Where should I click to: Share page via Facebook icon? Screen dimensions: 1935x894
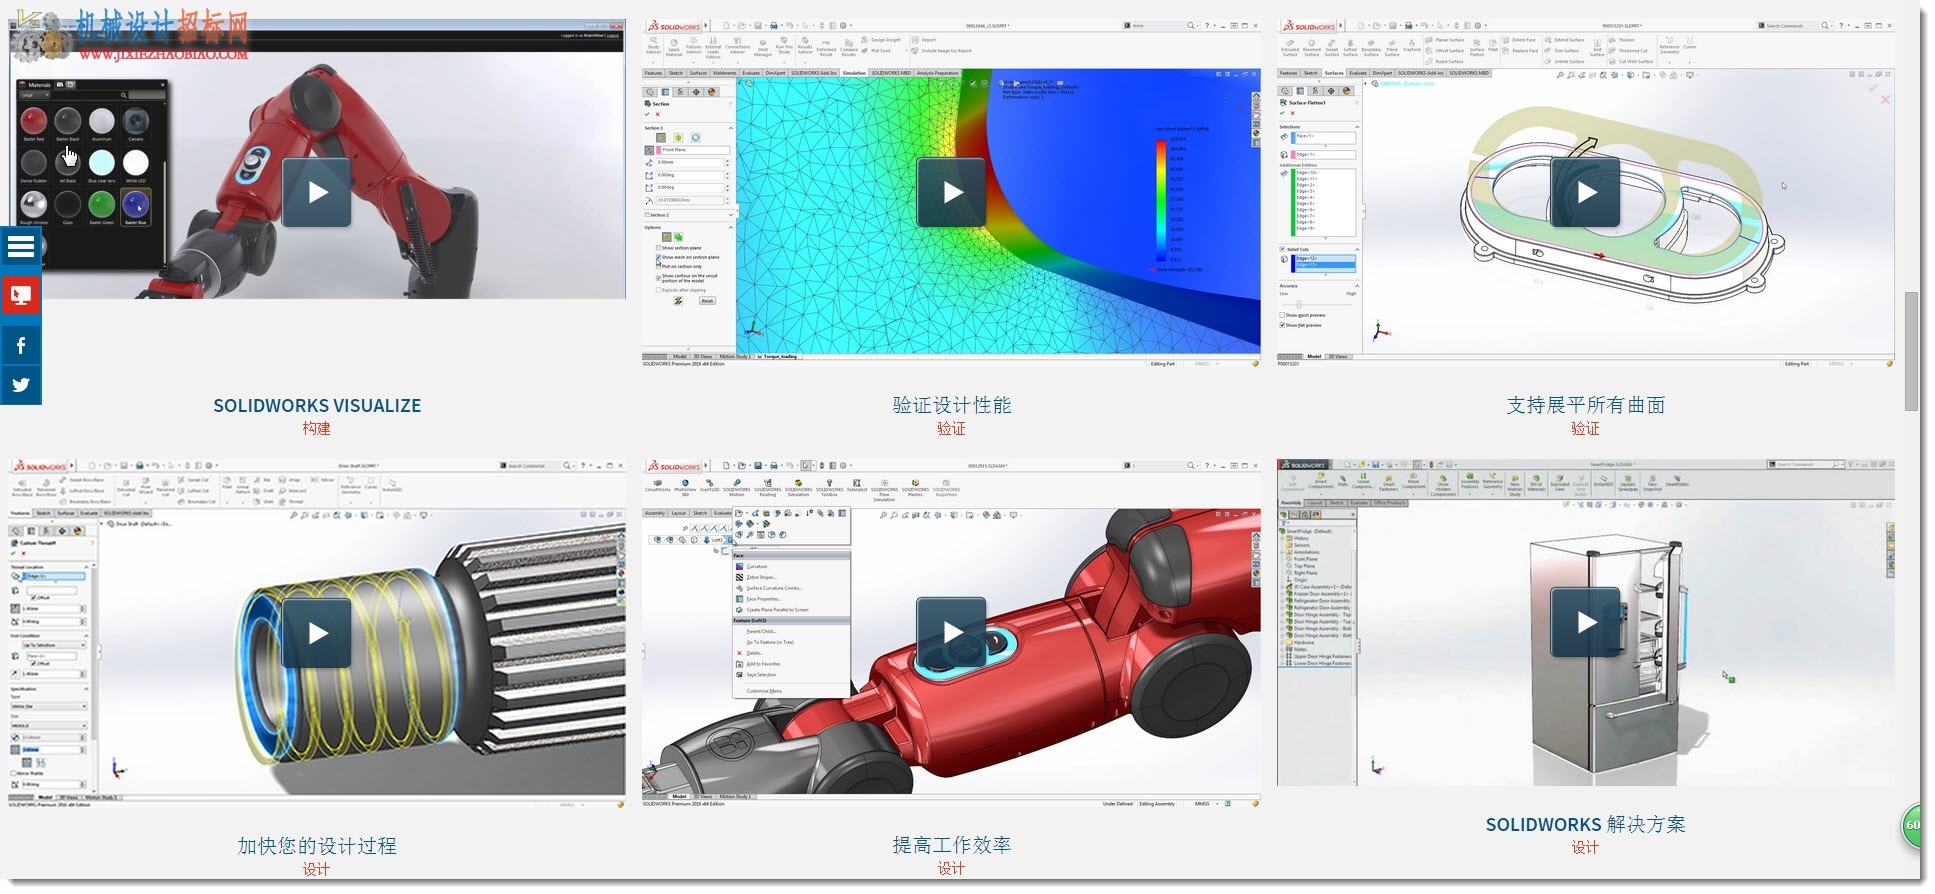click(21, 346)
